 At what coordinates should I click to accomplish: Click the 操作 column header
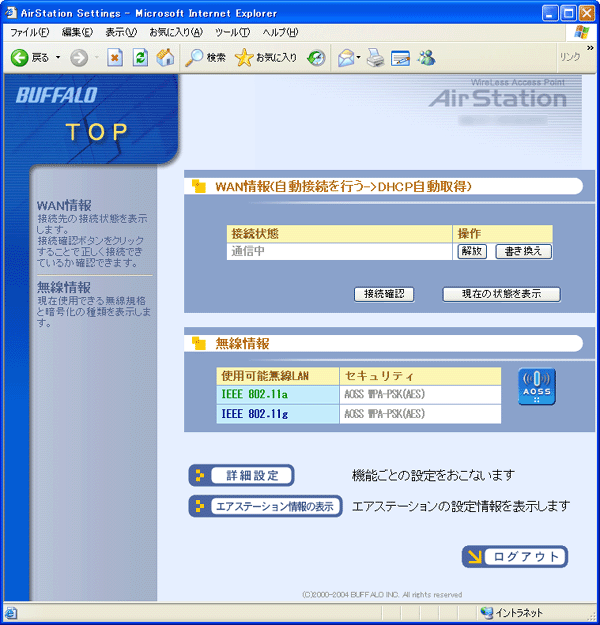[503, 234]
